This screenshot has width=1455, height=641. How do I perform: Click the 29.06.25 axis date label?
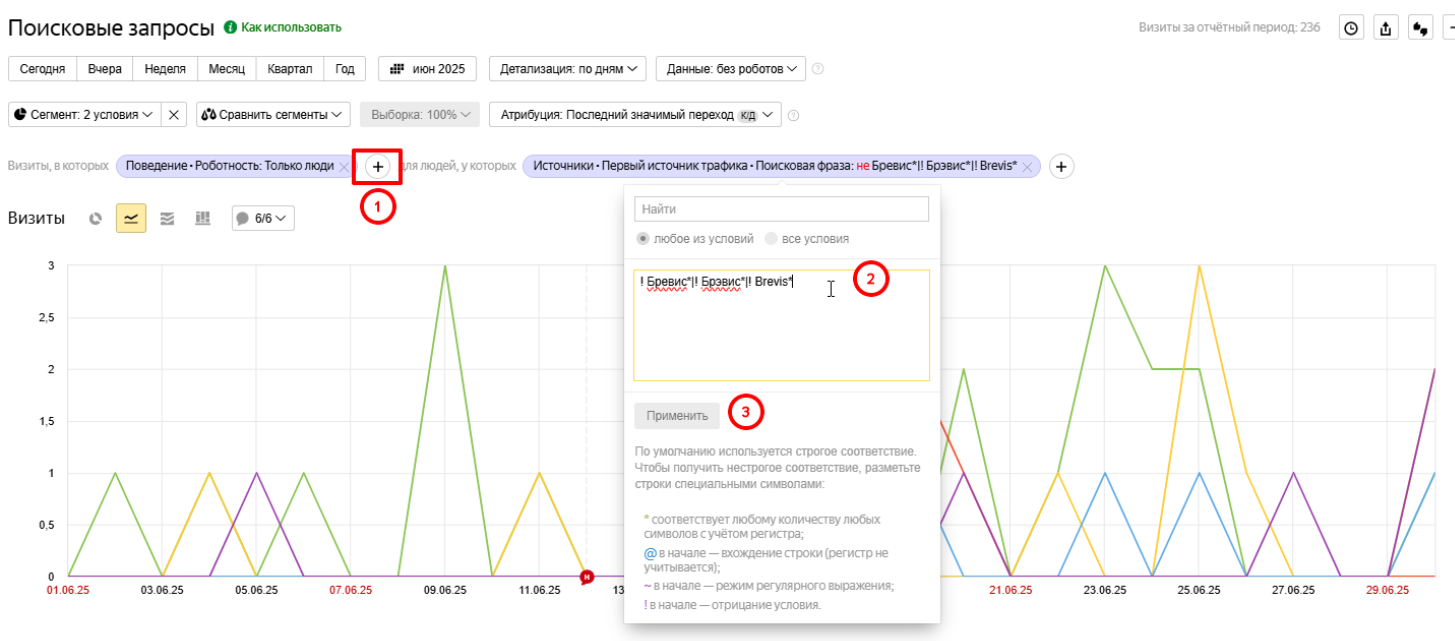pos(1388,591)
